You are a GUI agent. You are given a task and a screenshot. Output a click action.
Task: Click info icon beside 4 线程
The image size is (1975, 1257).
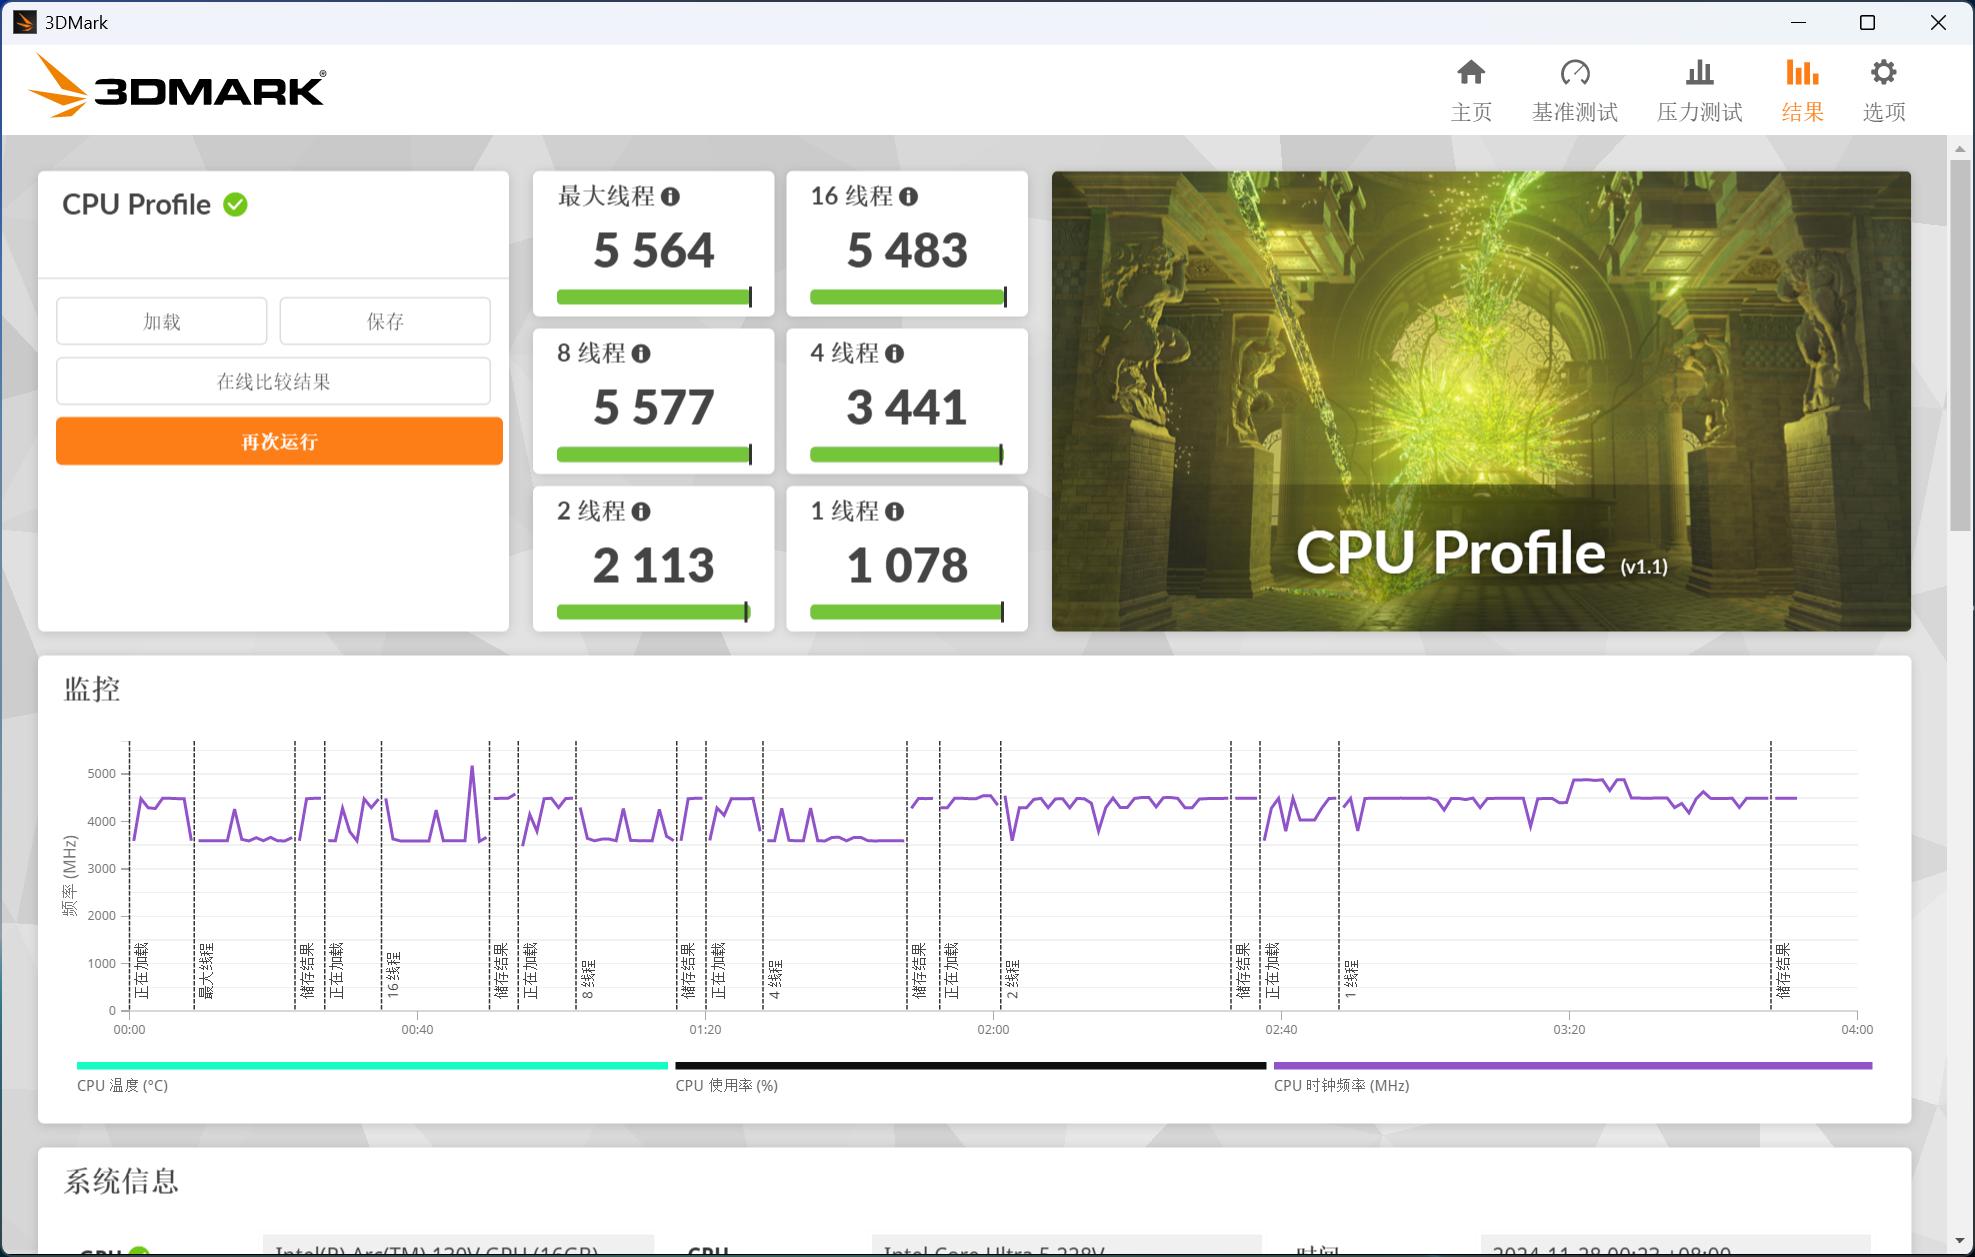point(895,354)
